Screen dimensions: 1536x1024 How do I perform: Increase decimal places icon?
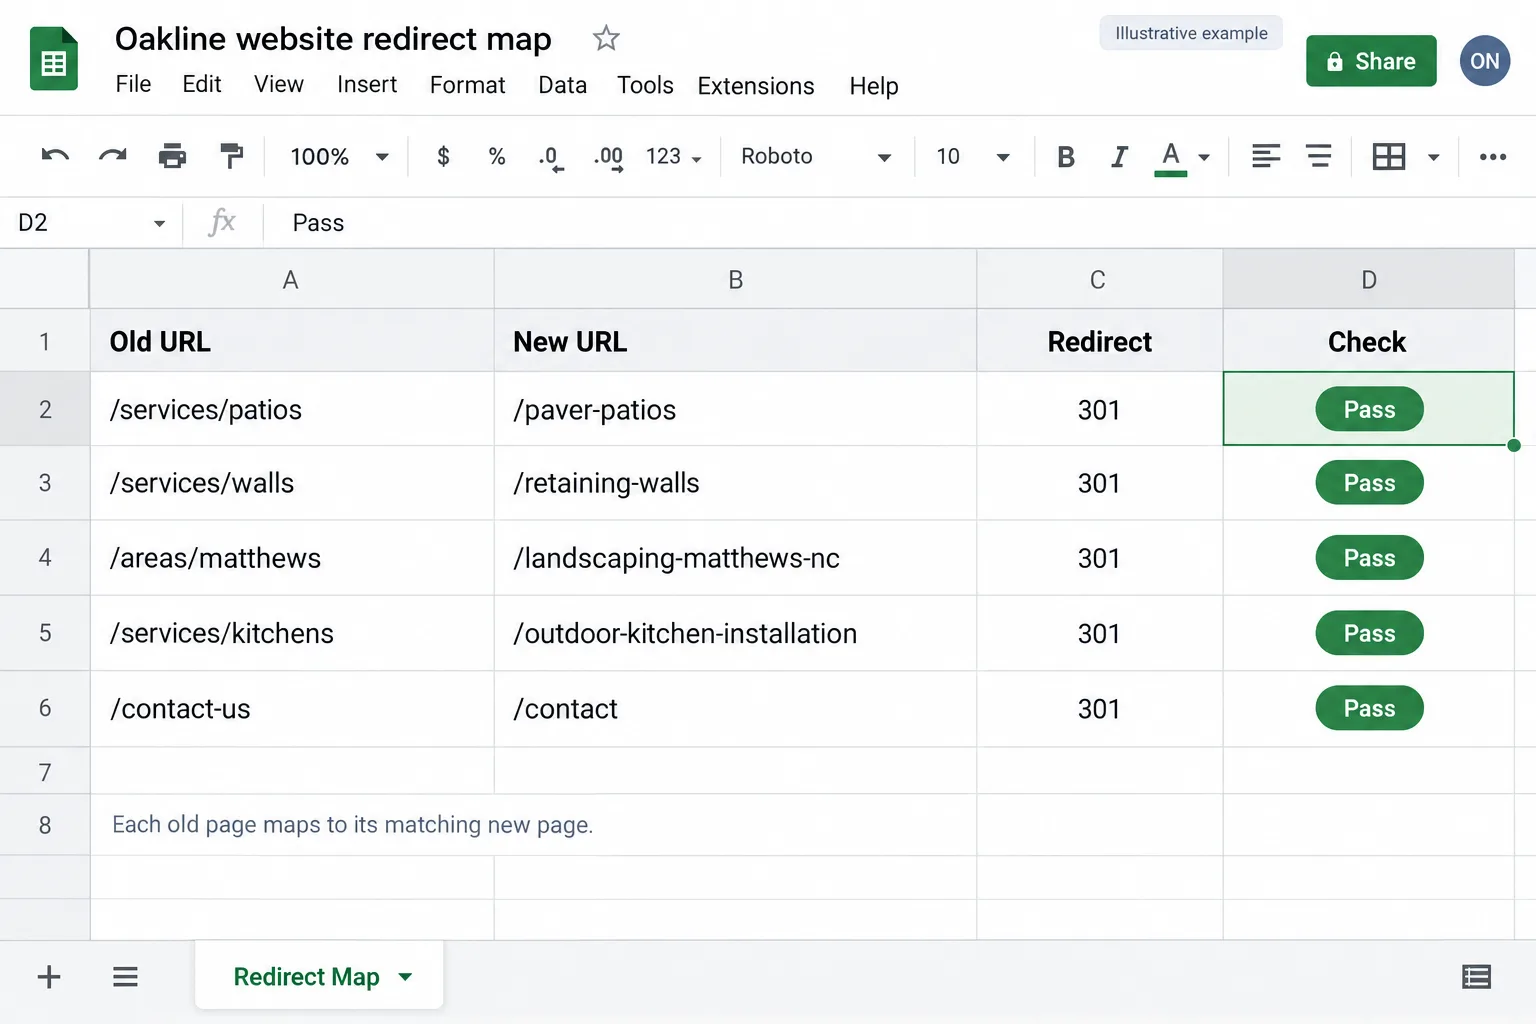(x=608, y=157)
